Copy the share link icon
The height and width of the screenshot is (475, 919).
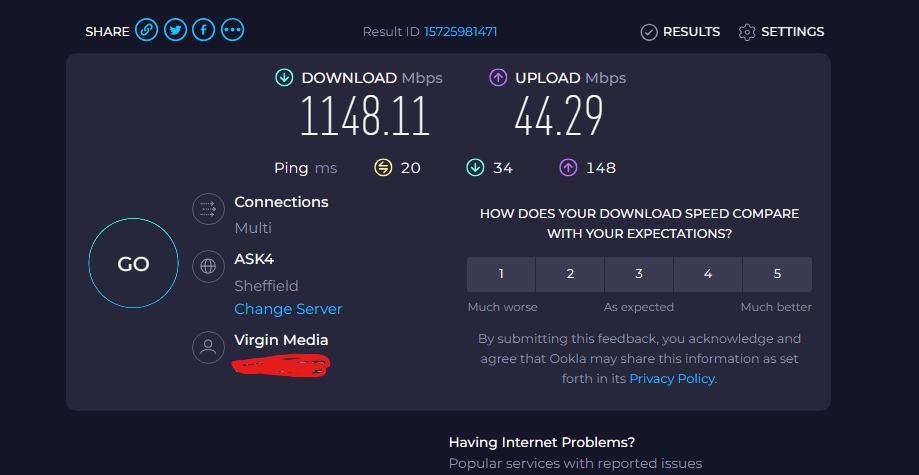[147, 30]
